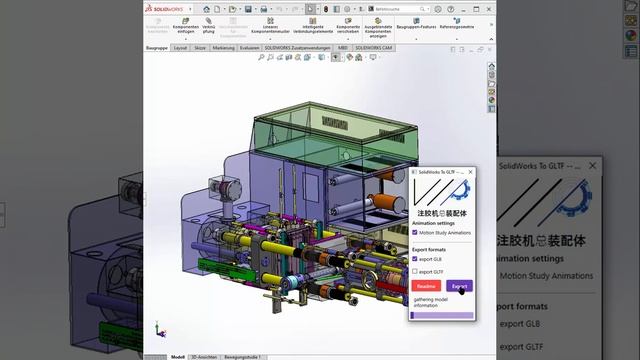The height and width of the screenshot is (360, 640).
Task: Open the SOLIDWORKS CAM tab
Action: tap(373, 48)
